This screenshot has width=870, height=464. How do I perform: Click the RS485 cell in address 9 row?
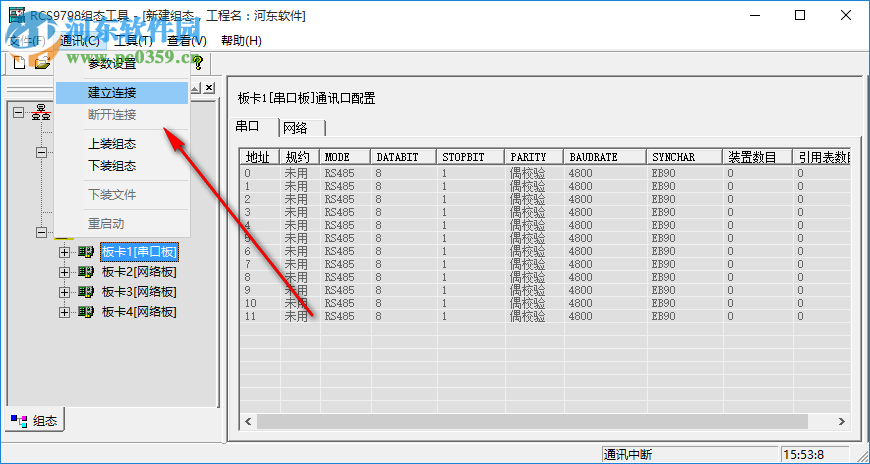[346, 290]
